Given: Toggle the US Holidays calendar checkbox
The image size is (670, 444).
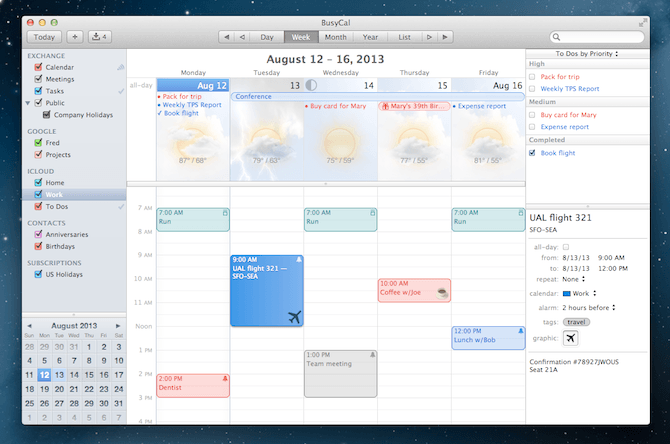Looking at the screenshot, I should 38,274.
